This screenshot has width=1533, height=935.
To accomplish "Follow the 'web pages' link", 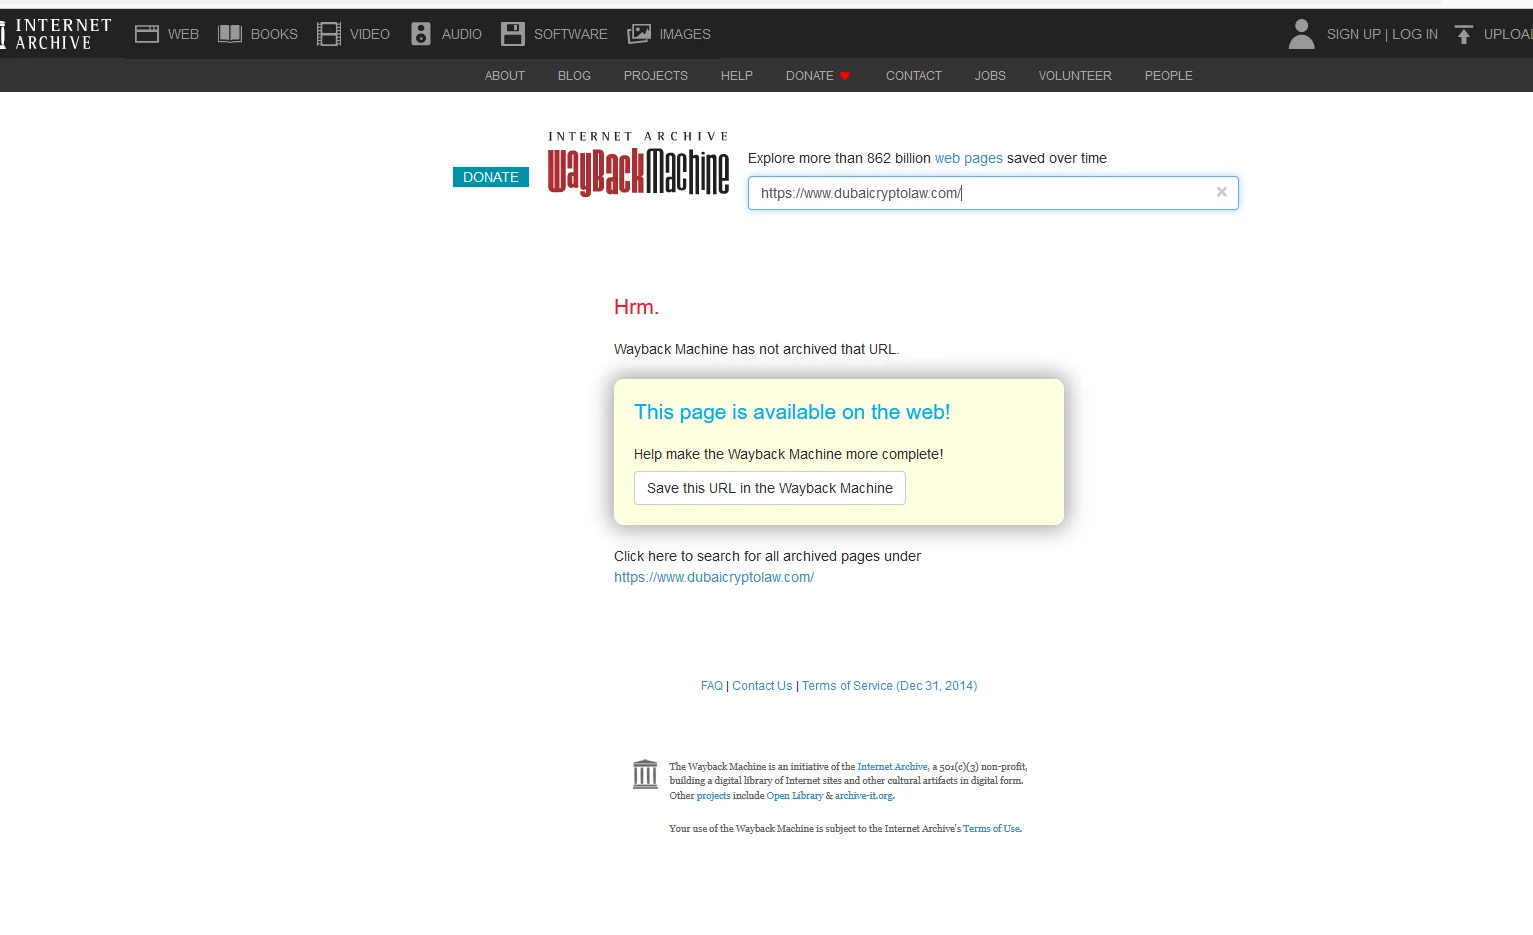I will (x=968, y=158).
